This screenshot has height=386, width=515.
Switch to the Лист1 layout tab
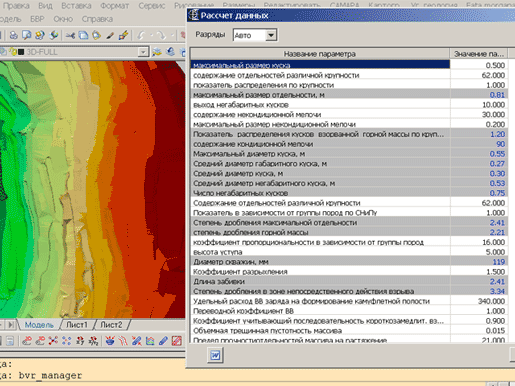pyautogui.click(x=77, y=324)
